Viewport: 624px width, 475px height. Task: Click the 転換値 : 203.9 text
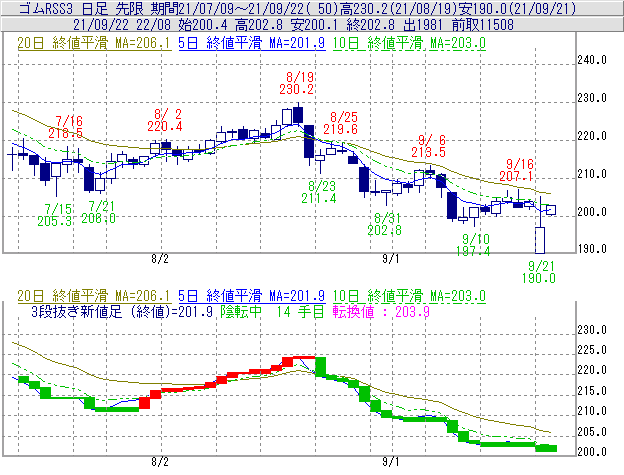click(x=381, y=311)
